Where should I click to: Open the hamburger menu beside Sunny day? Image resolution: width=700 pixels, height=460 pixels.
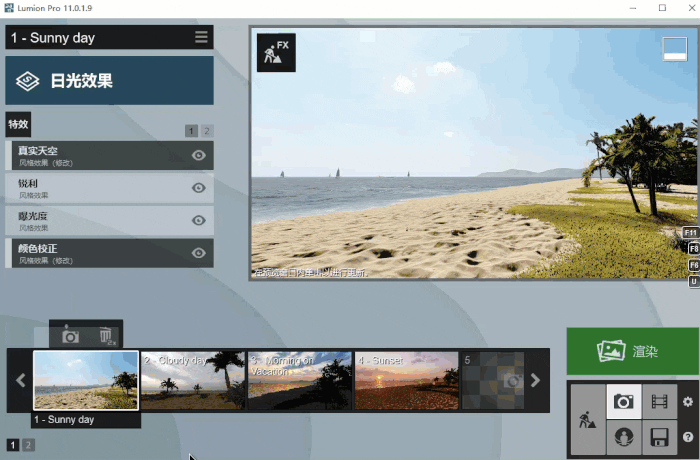201,37
